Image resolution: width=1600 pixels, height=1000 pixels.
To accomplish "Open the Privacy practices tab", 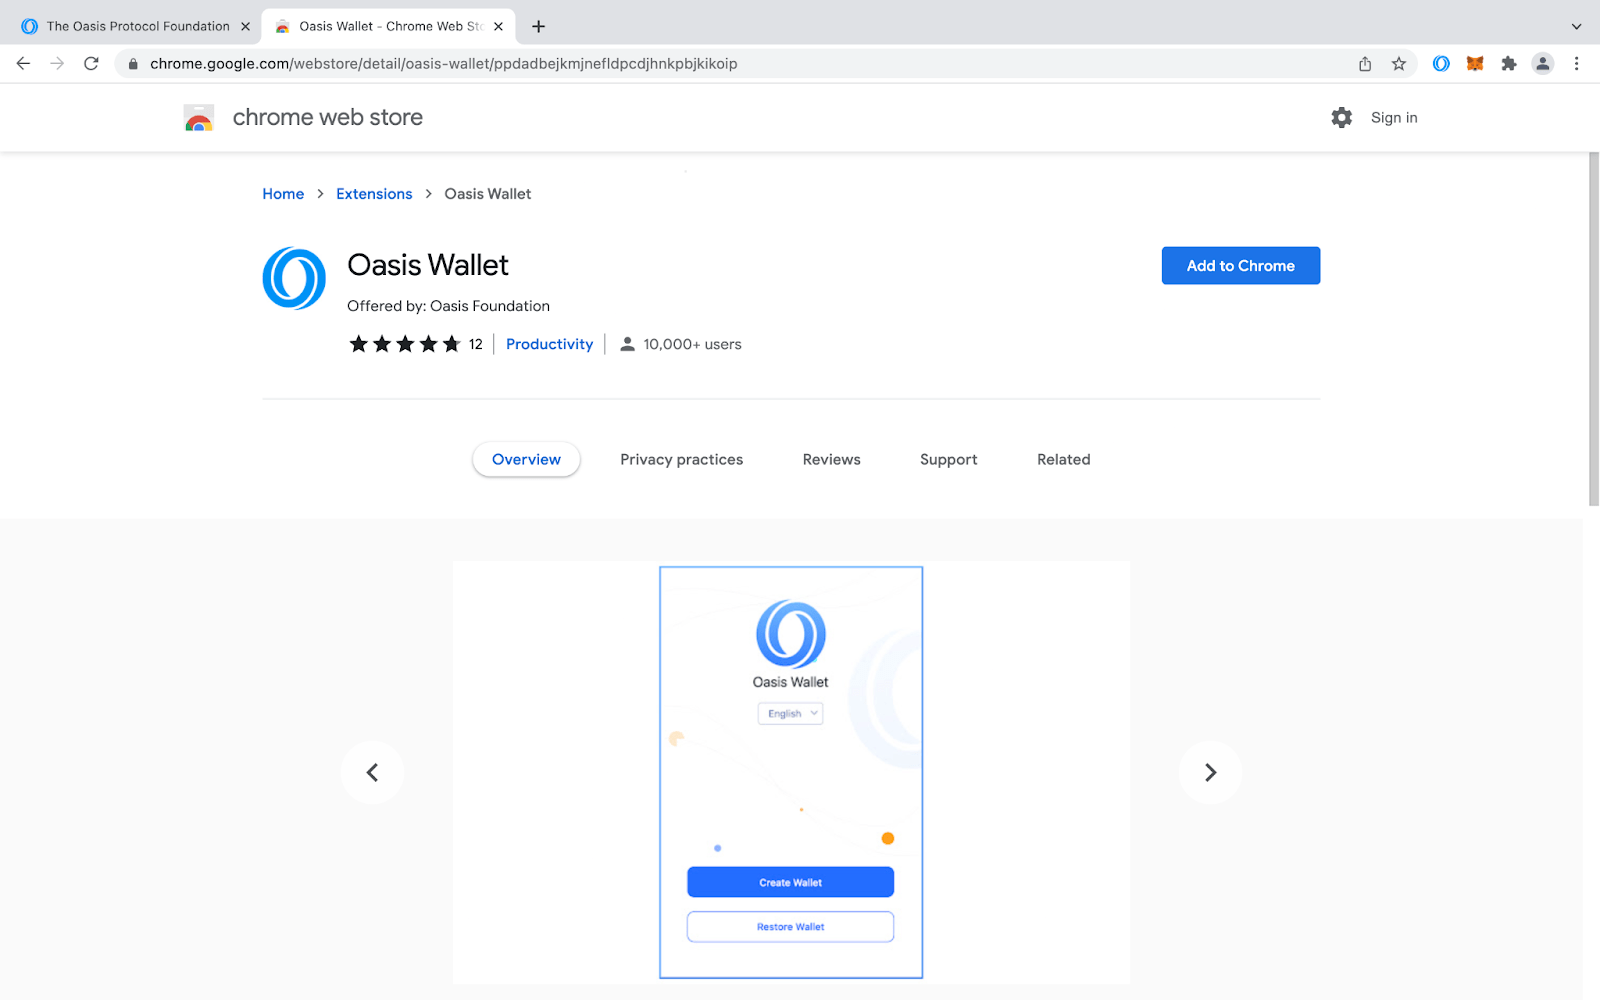I will coord(681,459).
